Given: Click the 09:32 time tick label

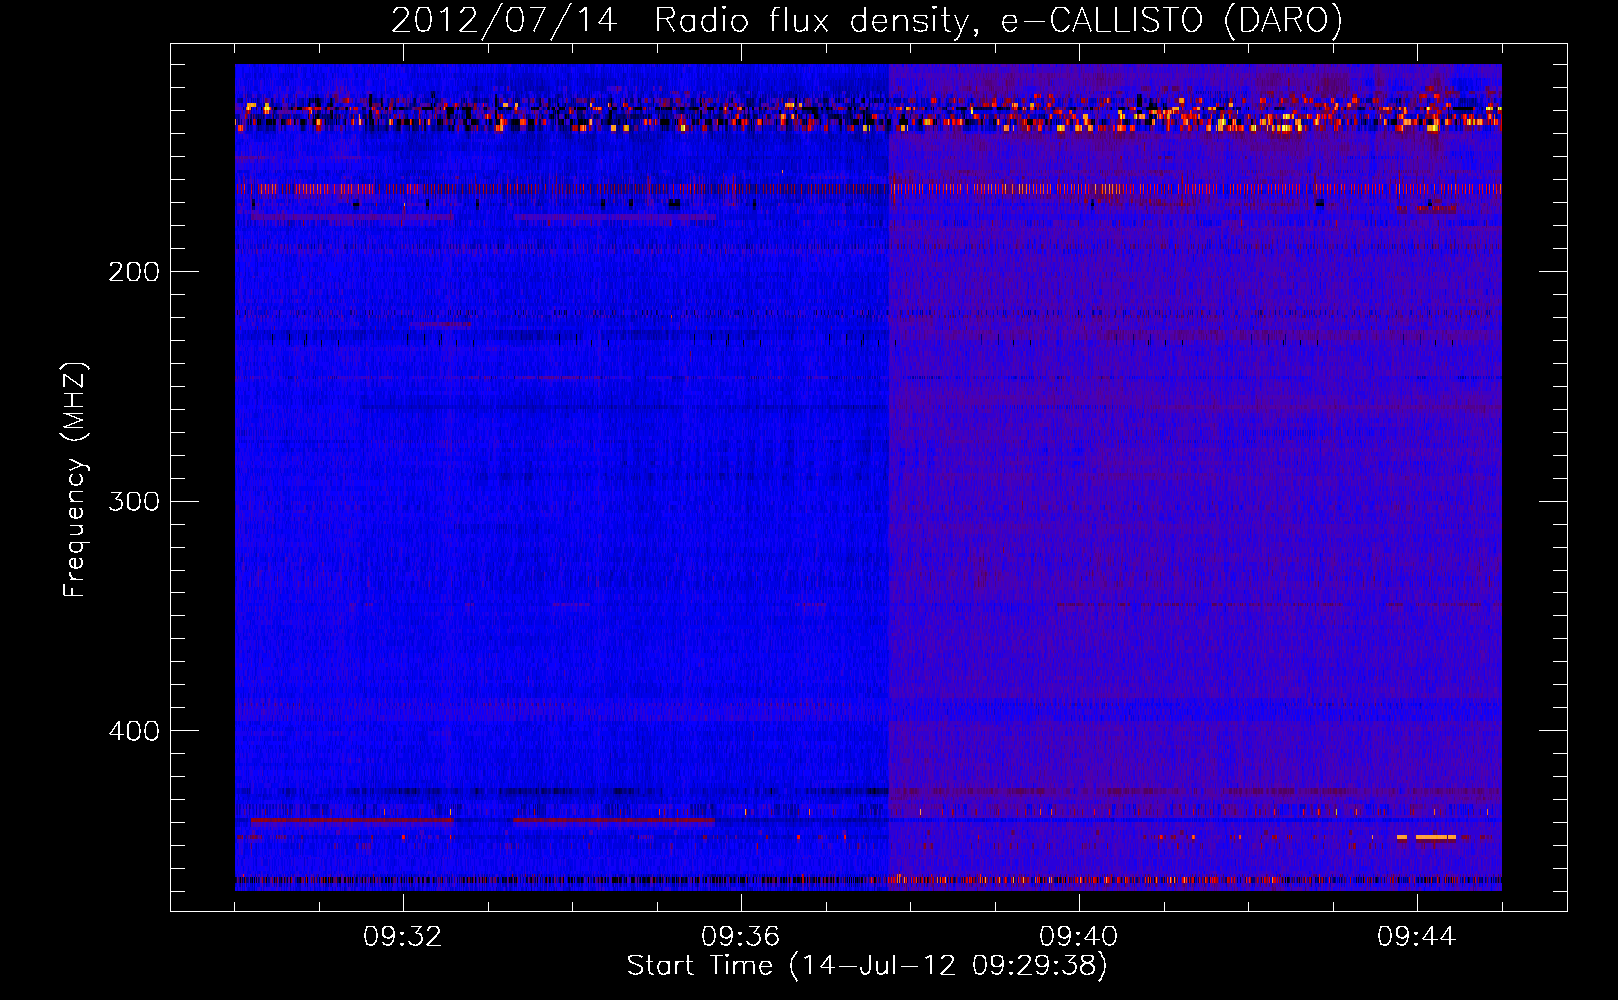Looking at the screenshot, I should click(403, 936).
